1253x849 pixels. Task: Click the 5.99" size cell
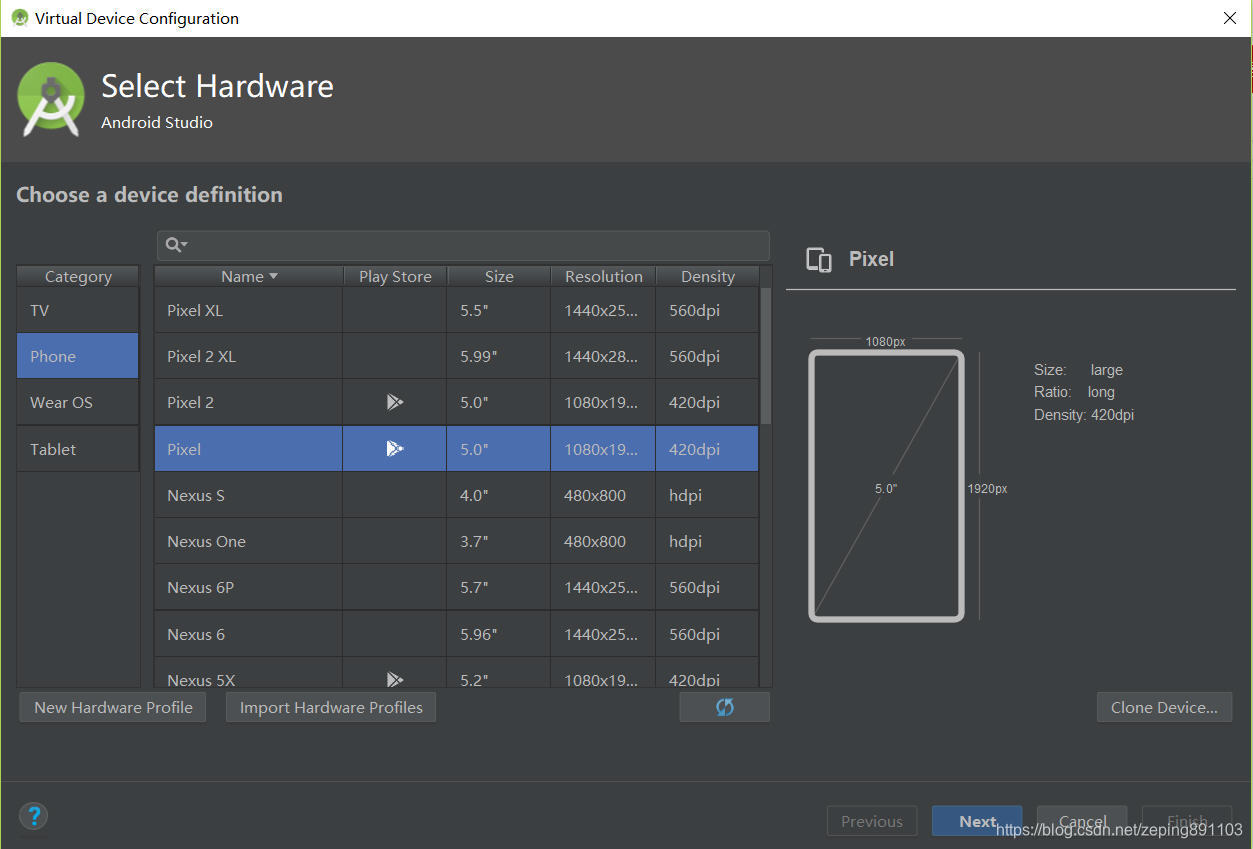pos(499,356)
